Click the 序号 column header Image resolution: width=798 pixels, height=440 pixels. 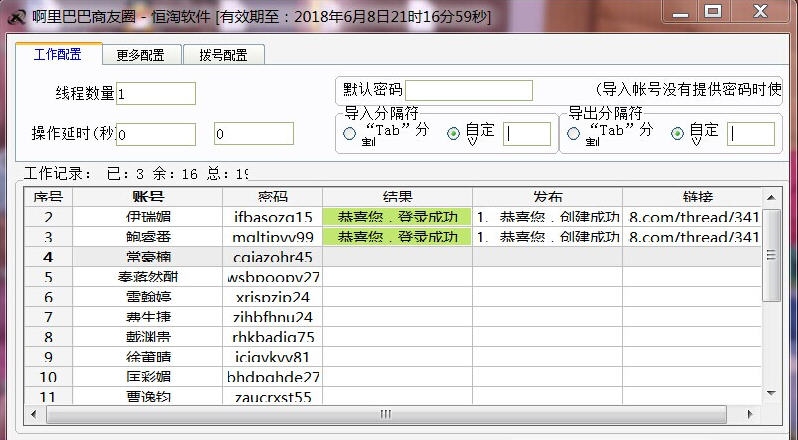pos(48,197)
